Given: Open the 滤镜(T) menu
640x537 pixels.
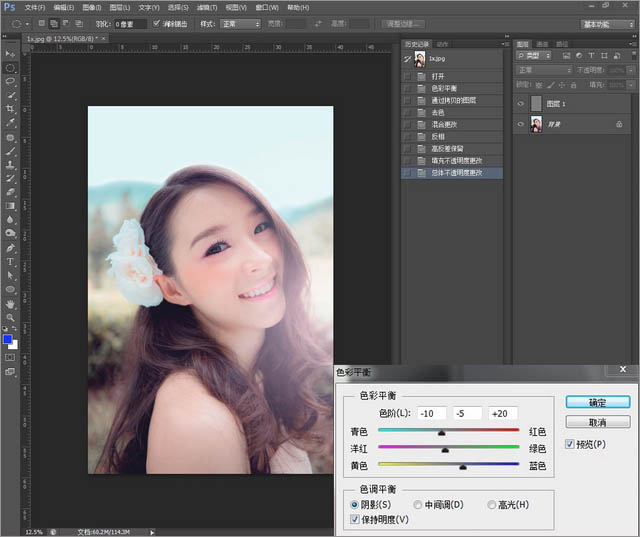Looking at the screenshot, I should click(207, 7).
